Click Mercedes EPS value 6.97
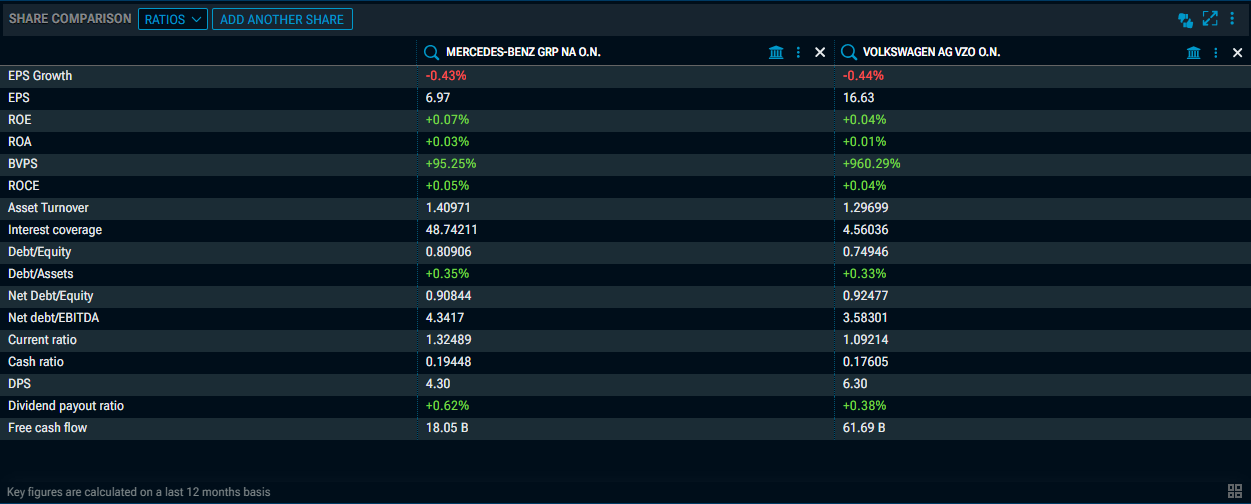 pyautogui.click(x=438, y=98)
